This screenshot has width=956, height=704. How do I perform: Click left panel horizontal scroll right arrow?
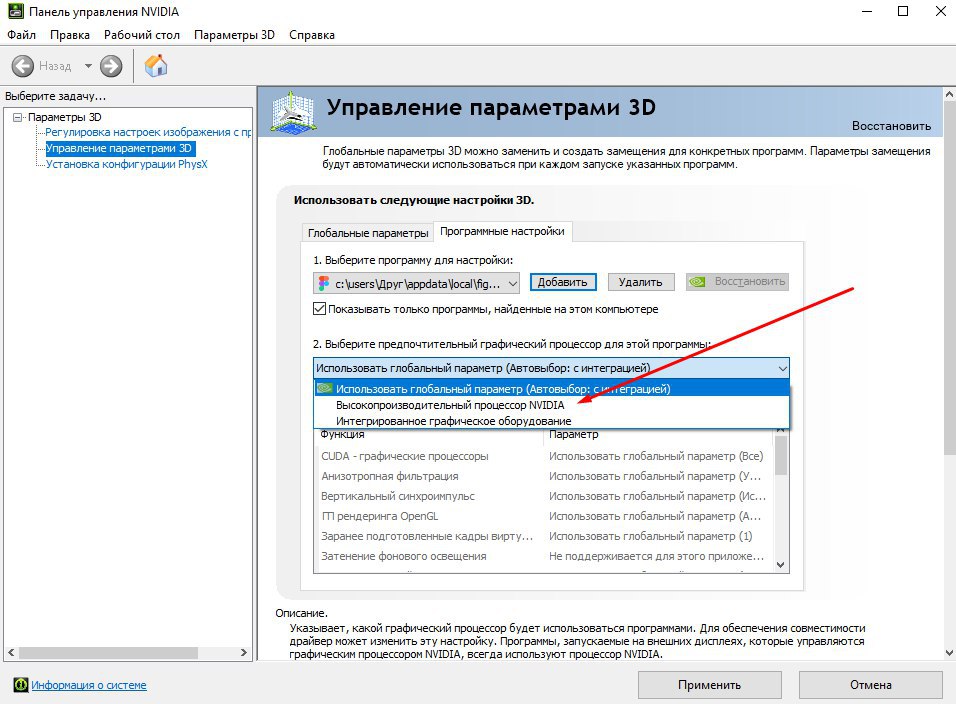coord(244,652)
